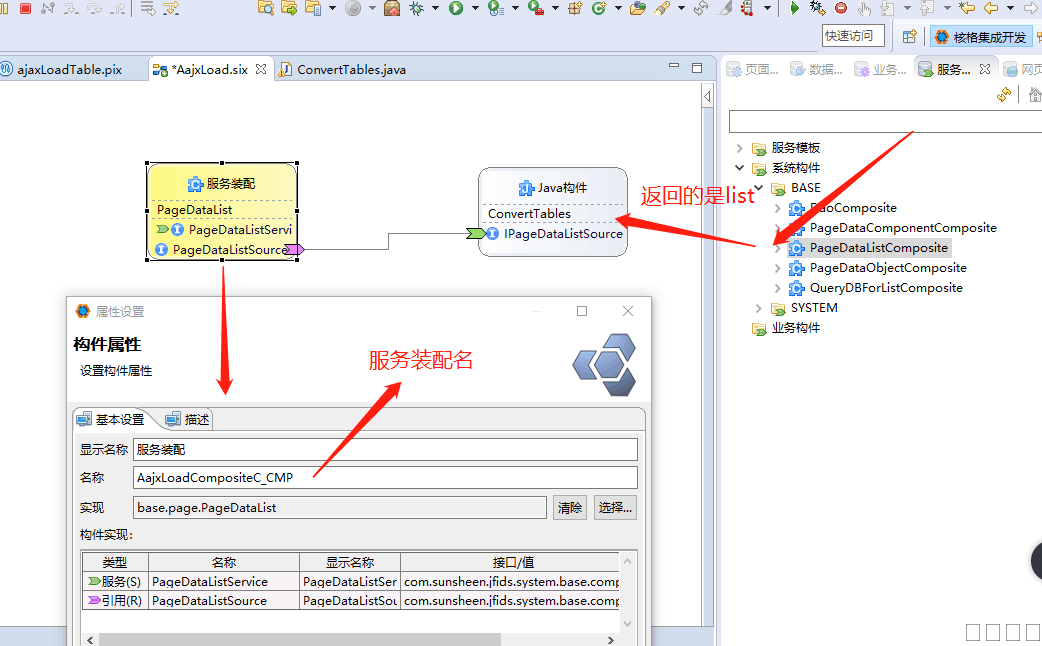Click the 清除 button
This screenshot has width=1042, height=646.
pyautogui.click(x=570, y=507)
